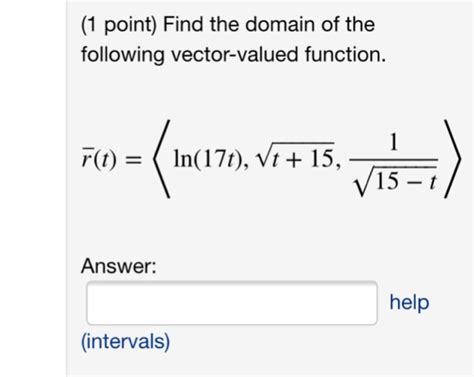Click the right angle bracket of the vector
Screen dimensions: 474x377
(452, 159)
